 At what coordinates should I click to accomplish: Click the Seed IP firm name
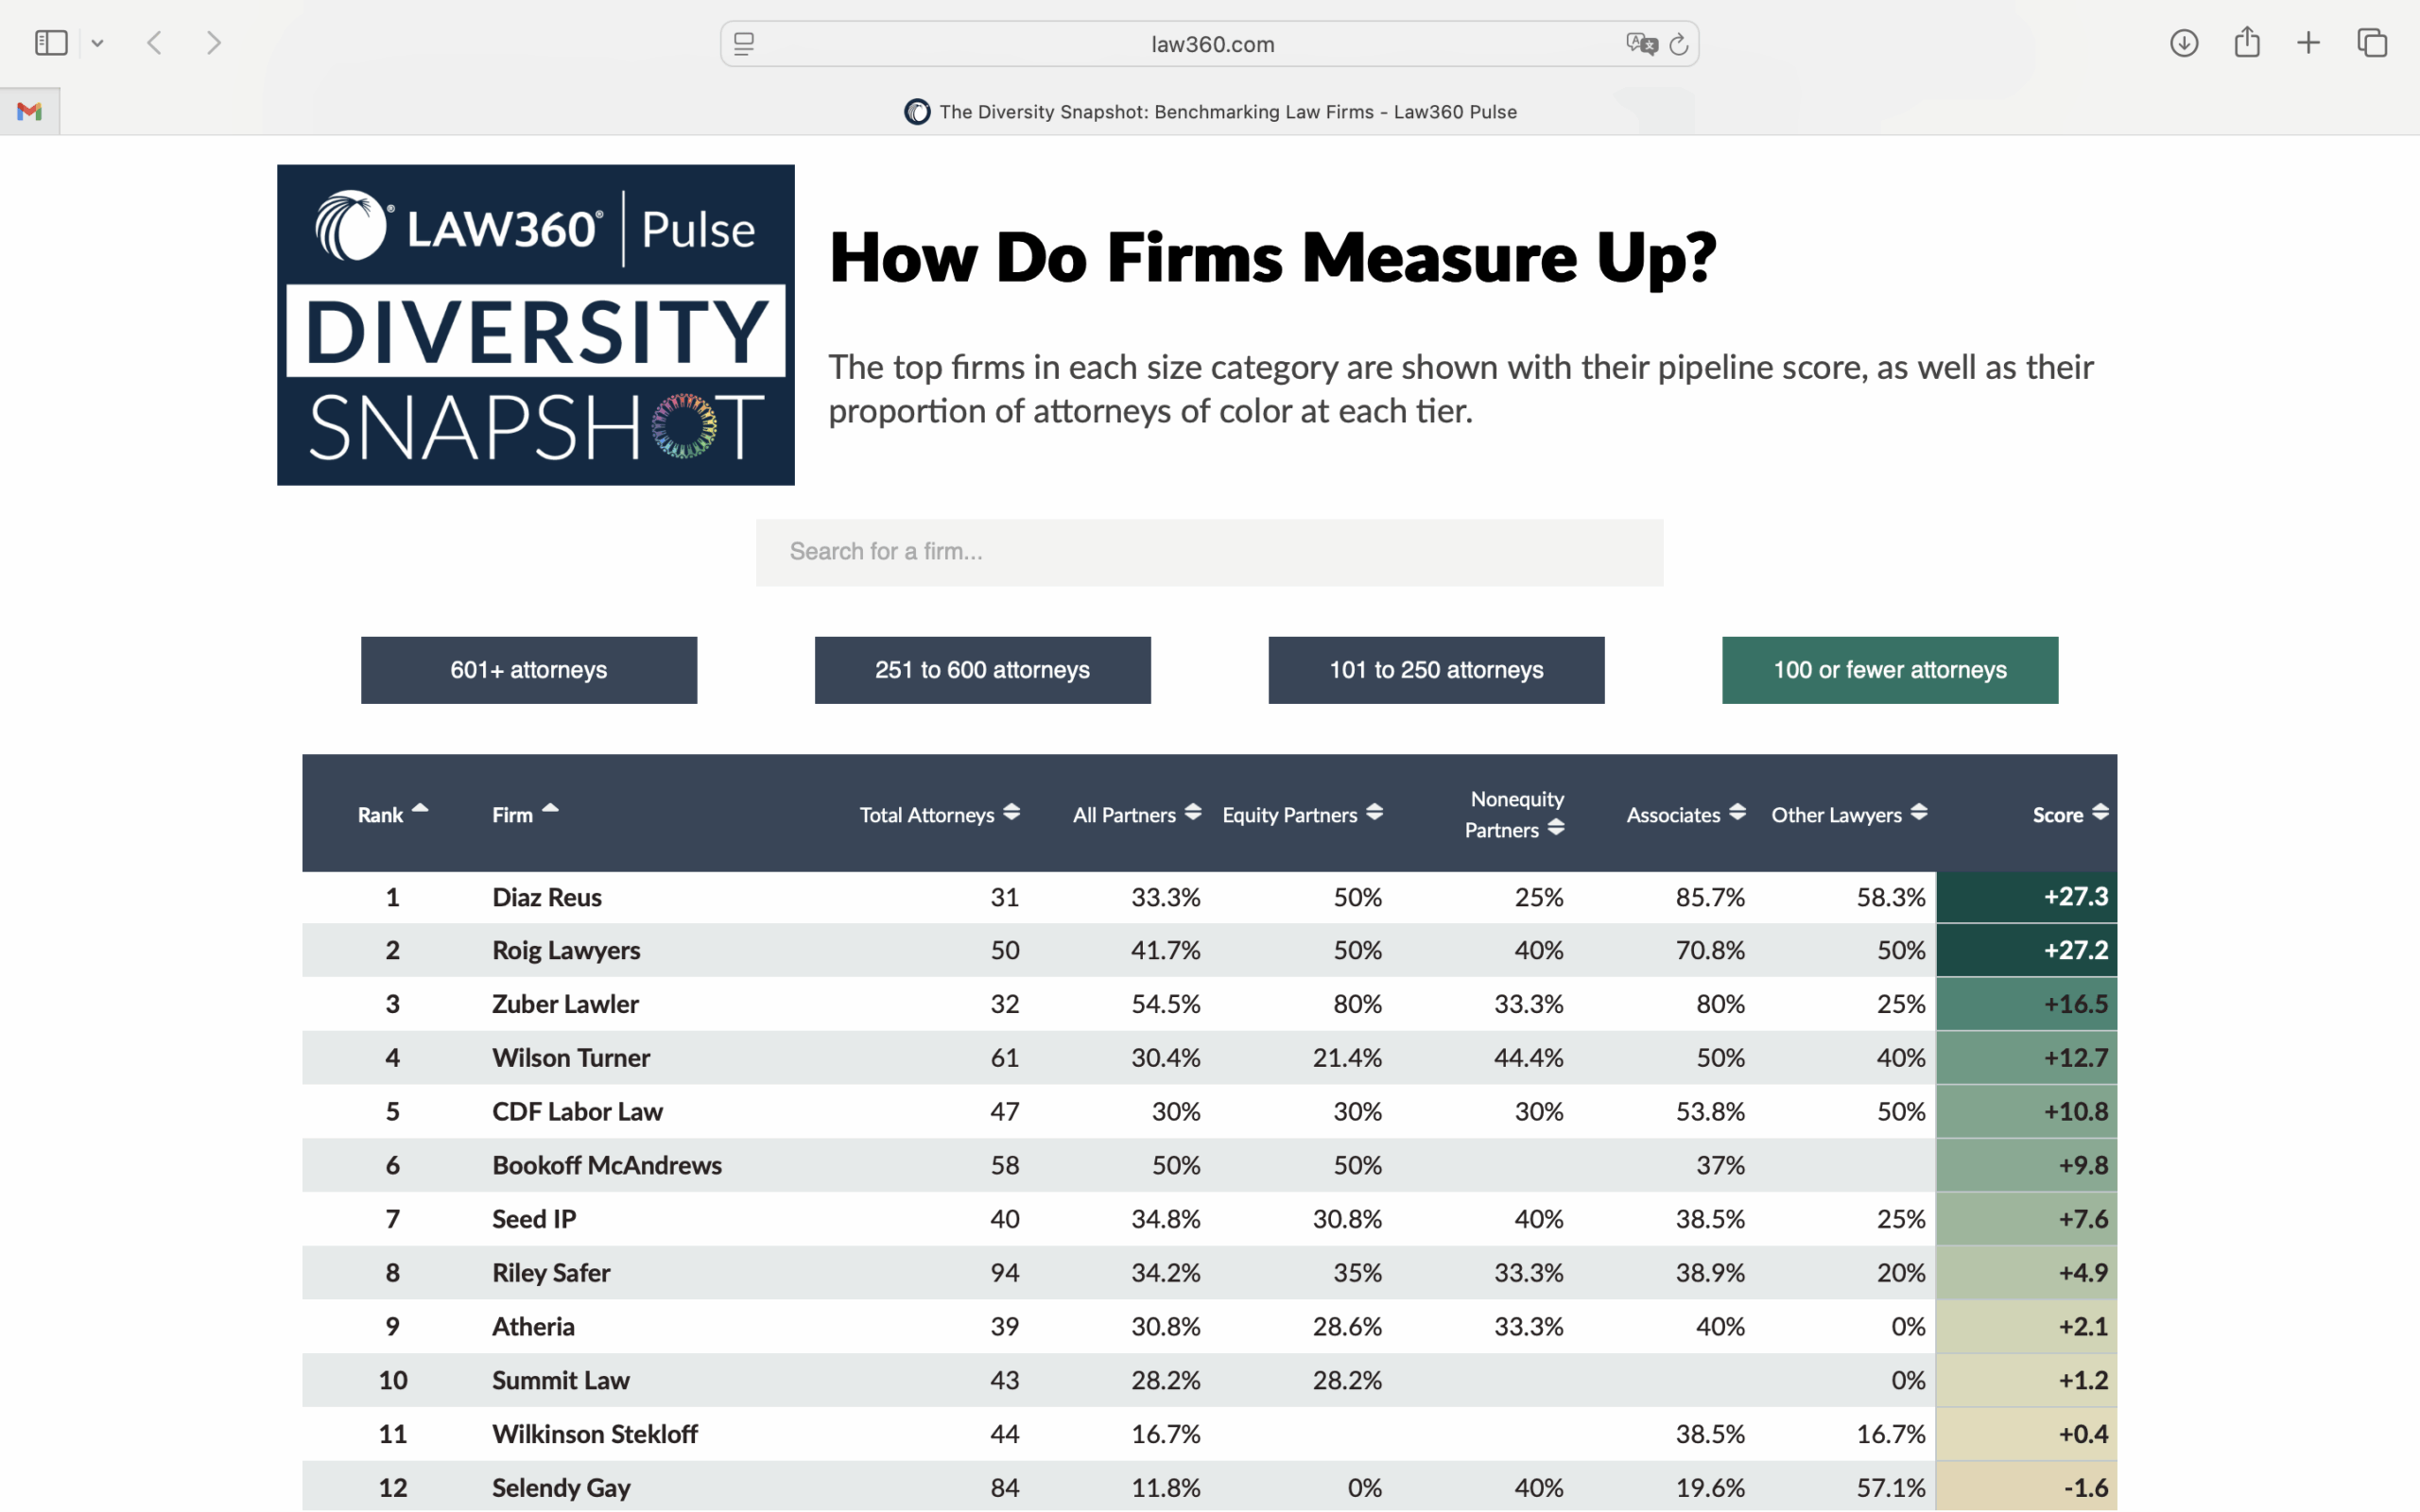click(x=534, y=1219)
